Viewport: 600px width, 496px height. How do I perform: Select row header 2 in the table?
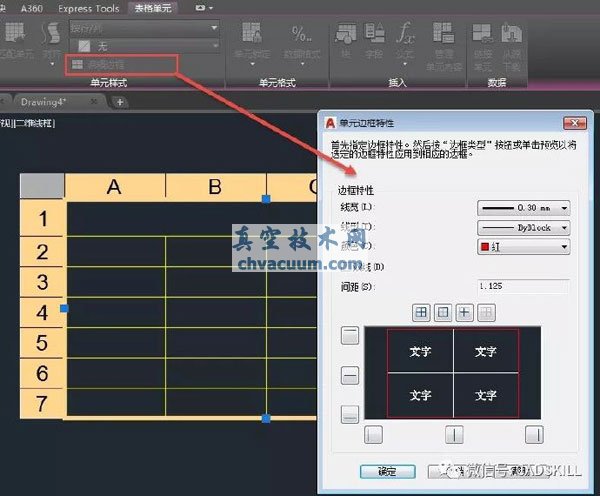click(42, 252)
